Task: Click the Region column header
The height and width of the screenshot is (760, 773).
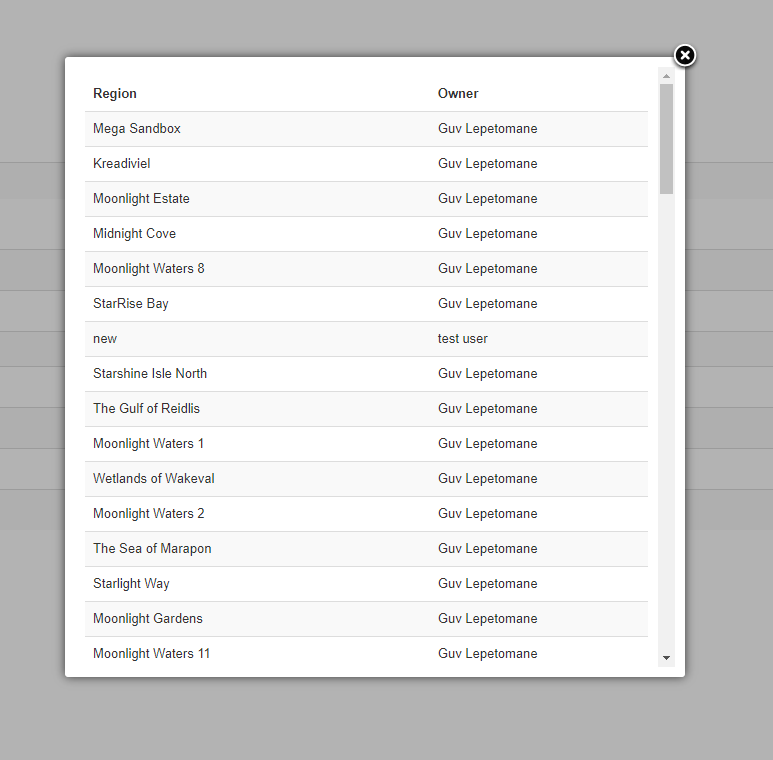Action: point(115,94)
